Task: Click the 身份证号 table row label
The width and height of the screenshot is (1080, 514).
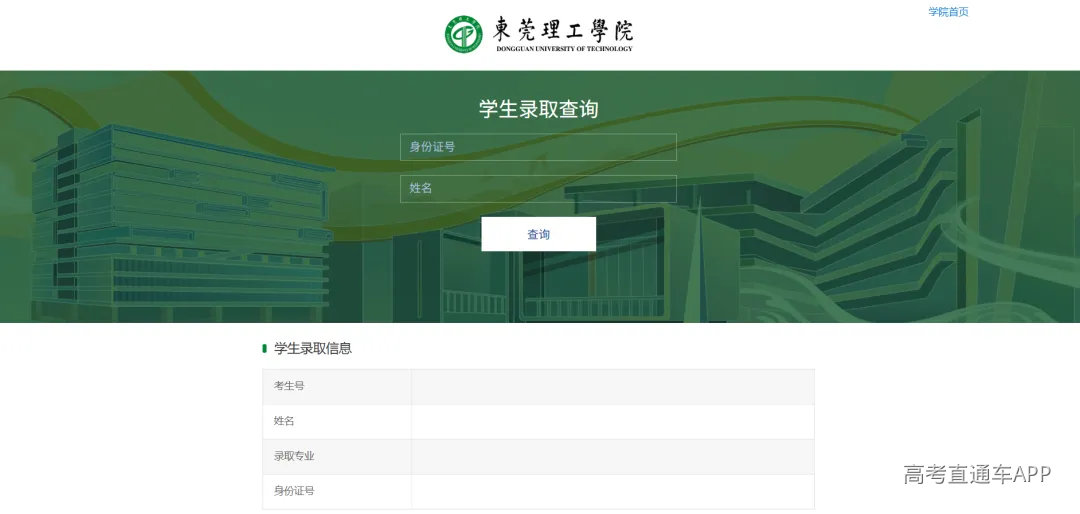Action: tap(294, 491)
